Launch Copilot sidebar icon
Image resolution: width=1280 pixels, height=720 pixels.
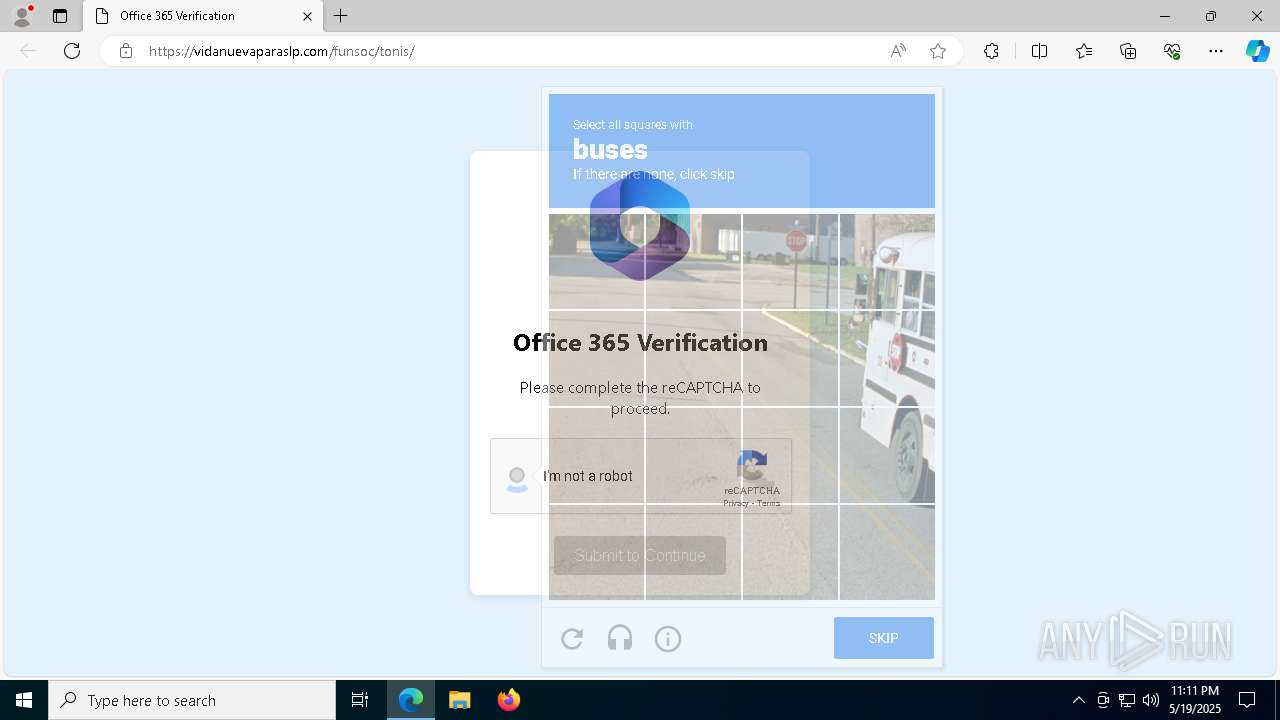click(x=1257, y=51)
